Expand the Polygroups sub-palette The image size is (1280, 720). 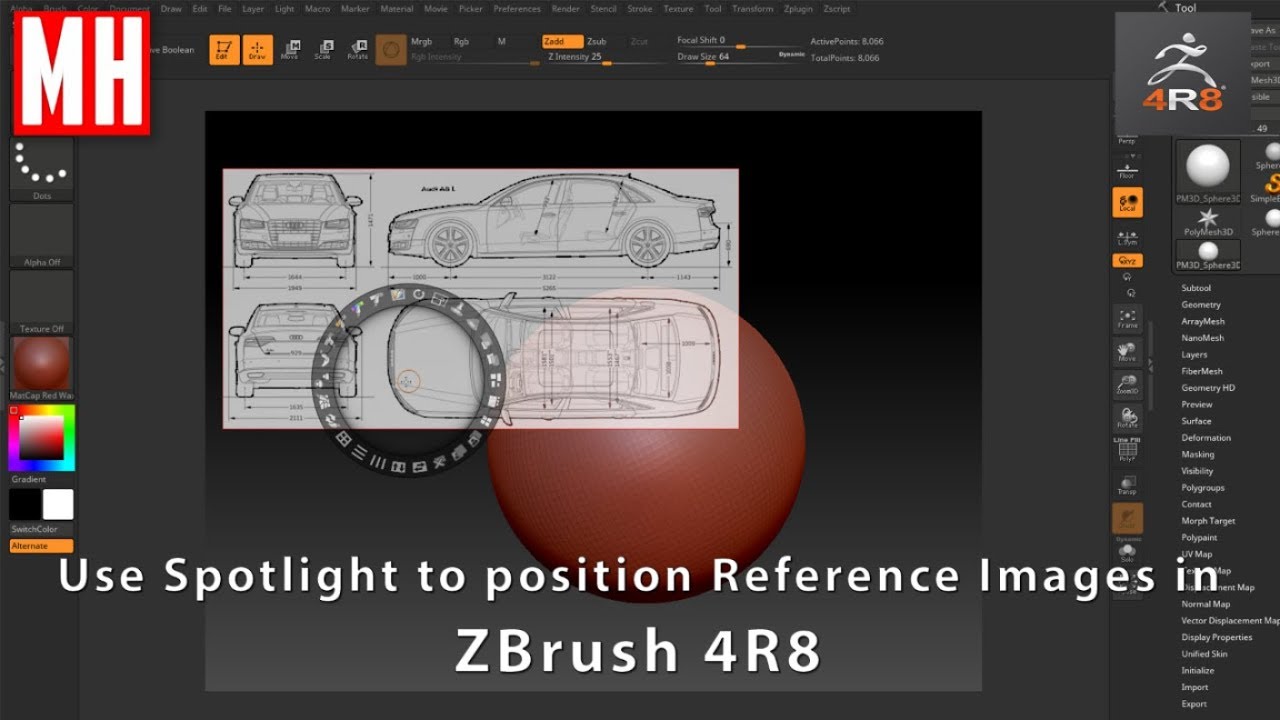pyautogui.click(x=1203, y=488)
